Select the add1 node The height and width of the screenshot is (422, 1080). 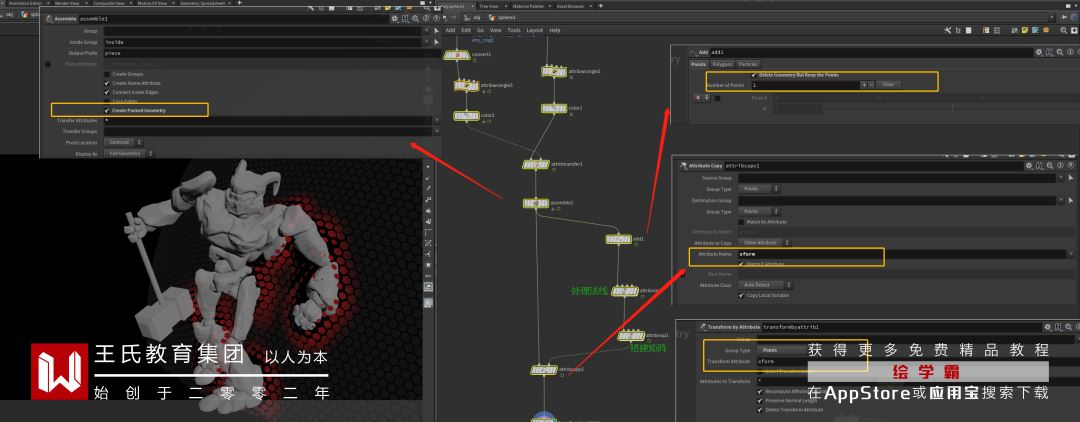pyautogui.click(x=618, y=239)
